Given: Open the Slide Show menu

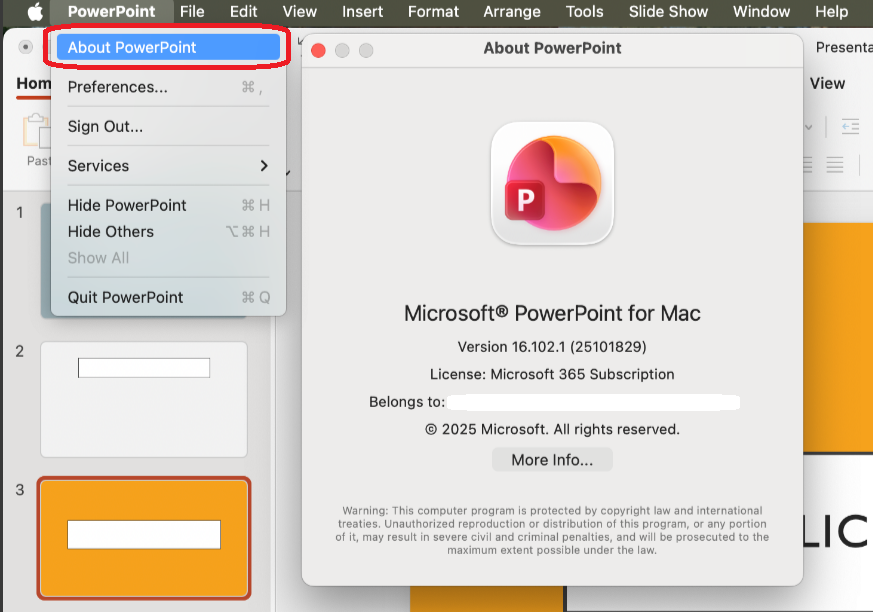Looking at the screenshot, I should [x=668, y=11].
